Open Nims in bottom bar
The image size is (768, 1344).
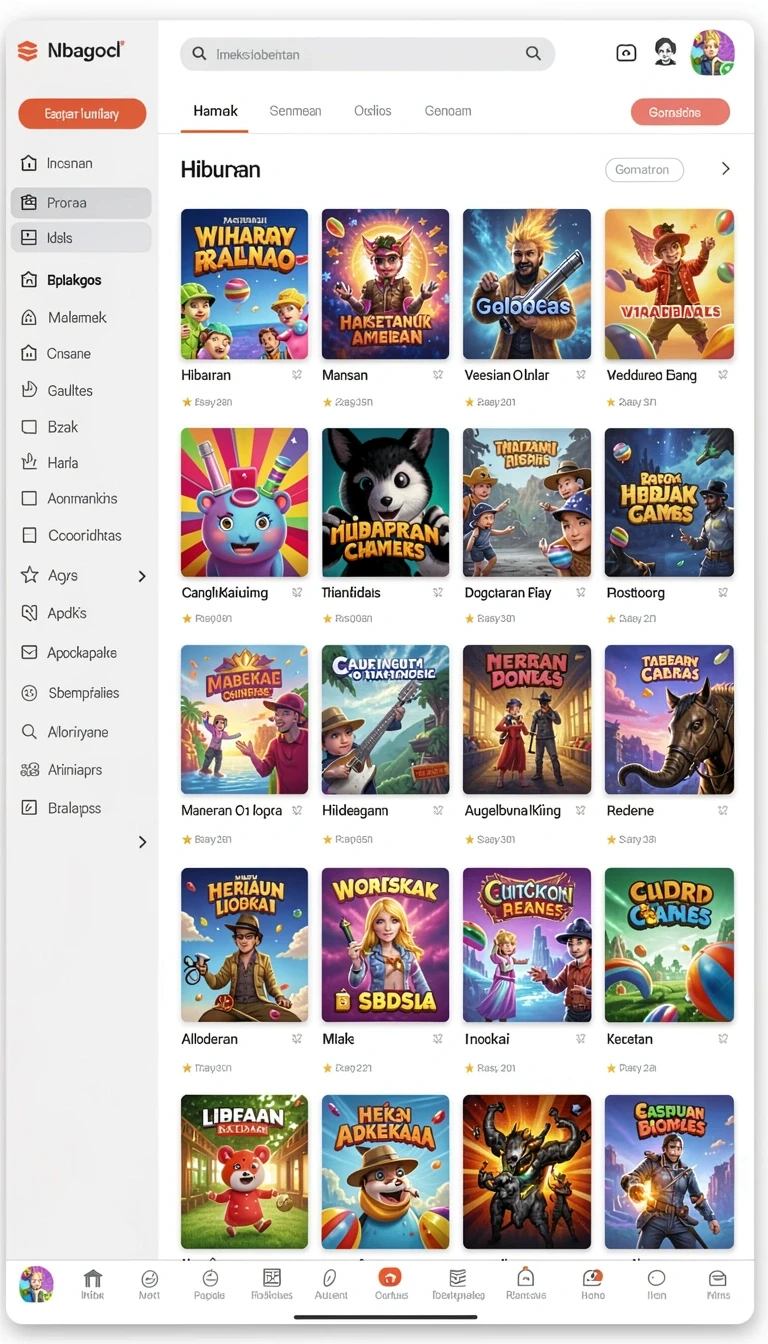[x=718, y=1284]
